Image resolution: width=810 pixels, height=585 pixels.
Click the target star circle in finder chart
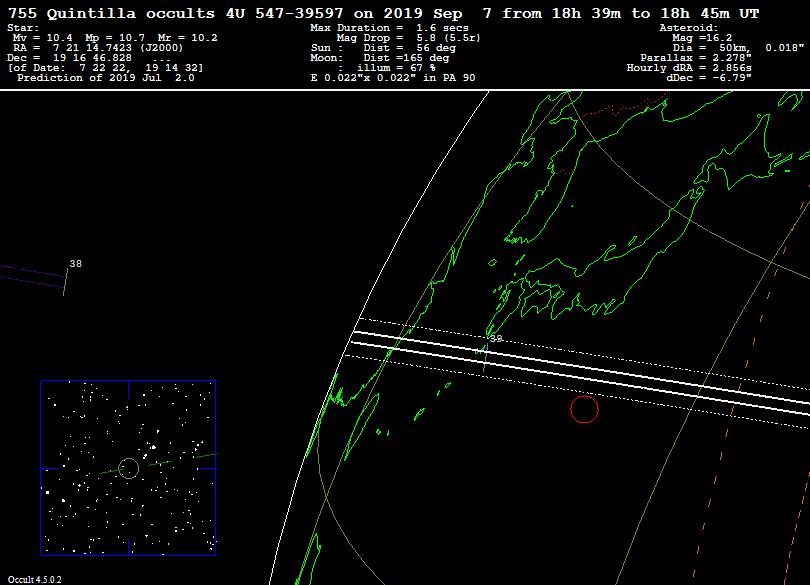[129, 469]
